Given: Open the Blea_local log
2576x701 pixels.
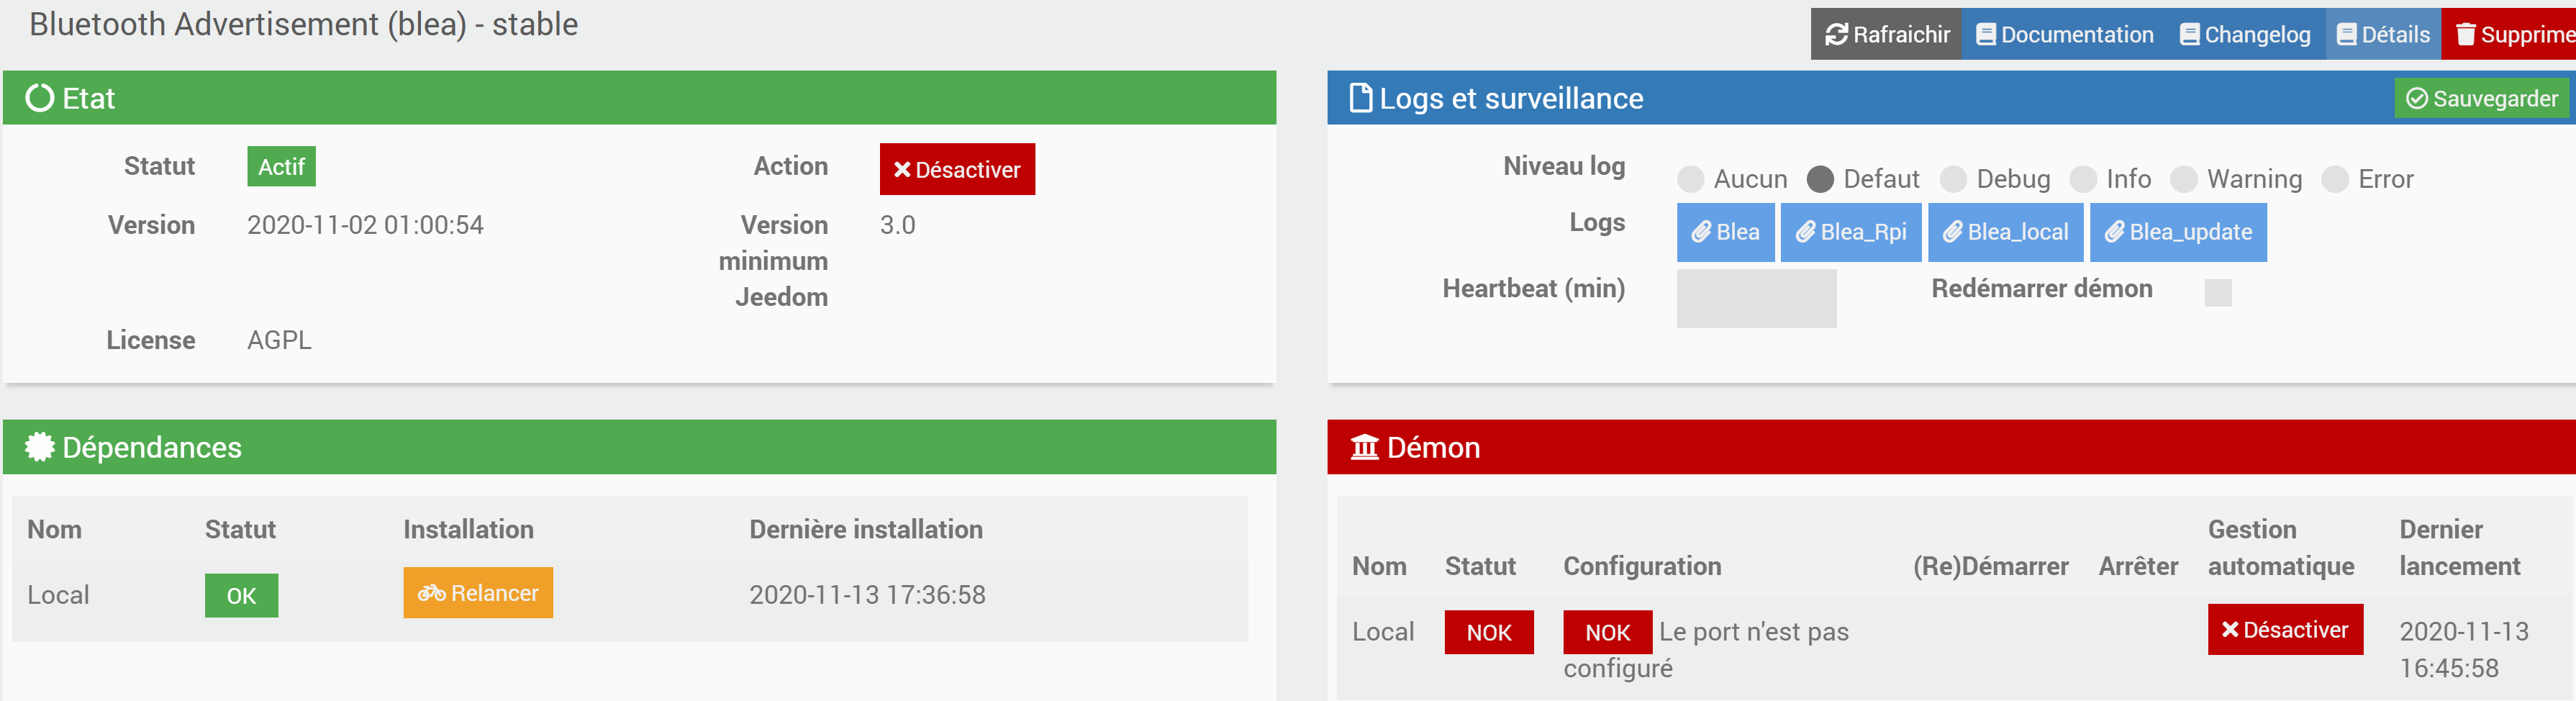Looking at the screenshot, I should point(2005,232).
